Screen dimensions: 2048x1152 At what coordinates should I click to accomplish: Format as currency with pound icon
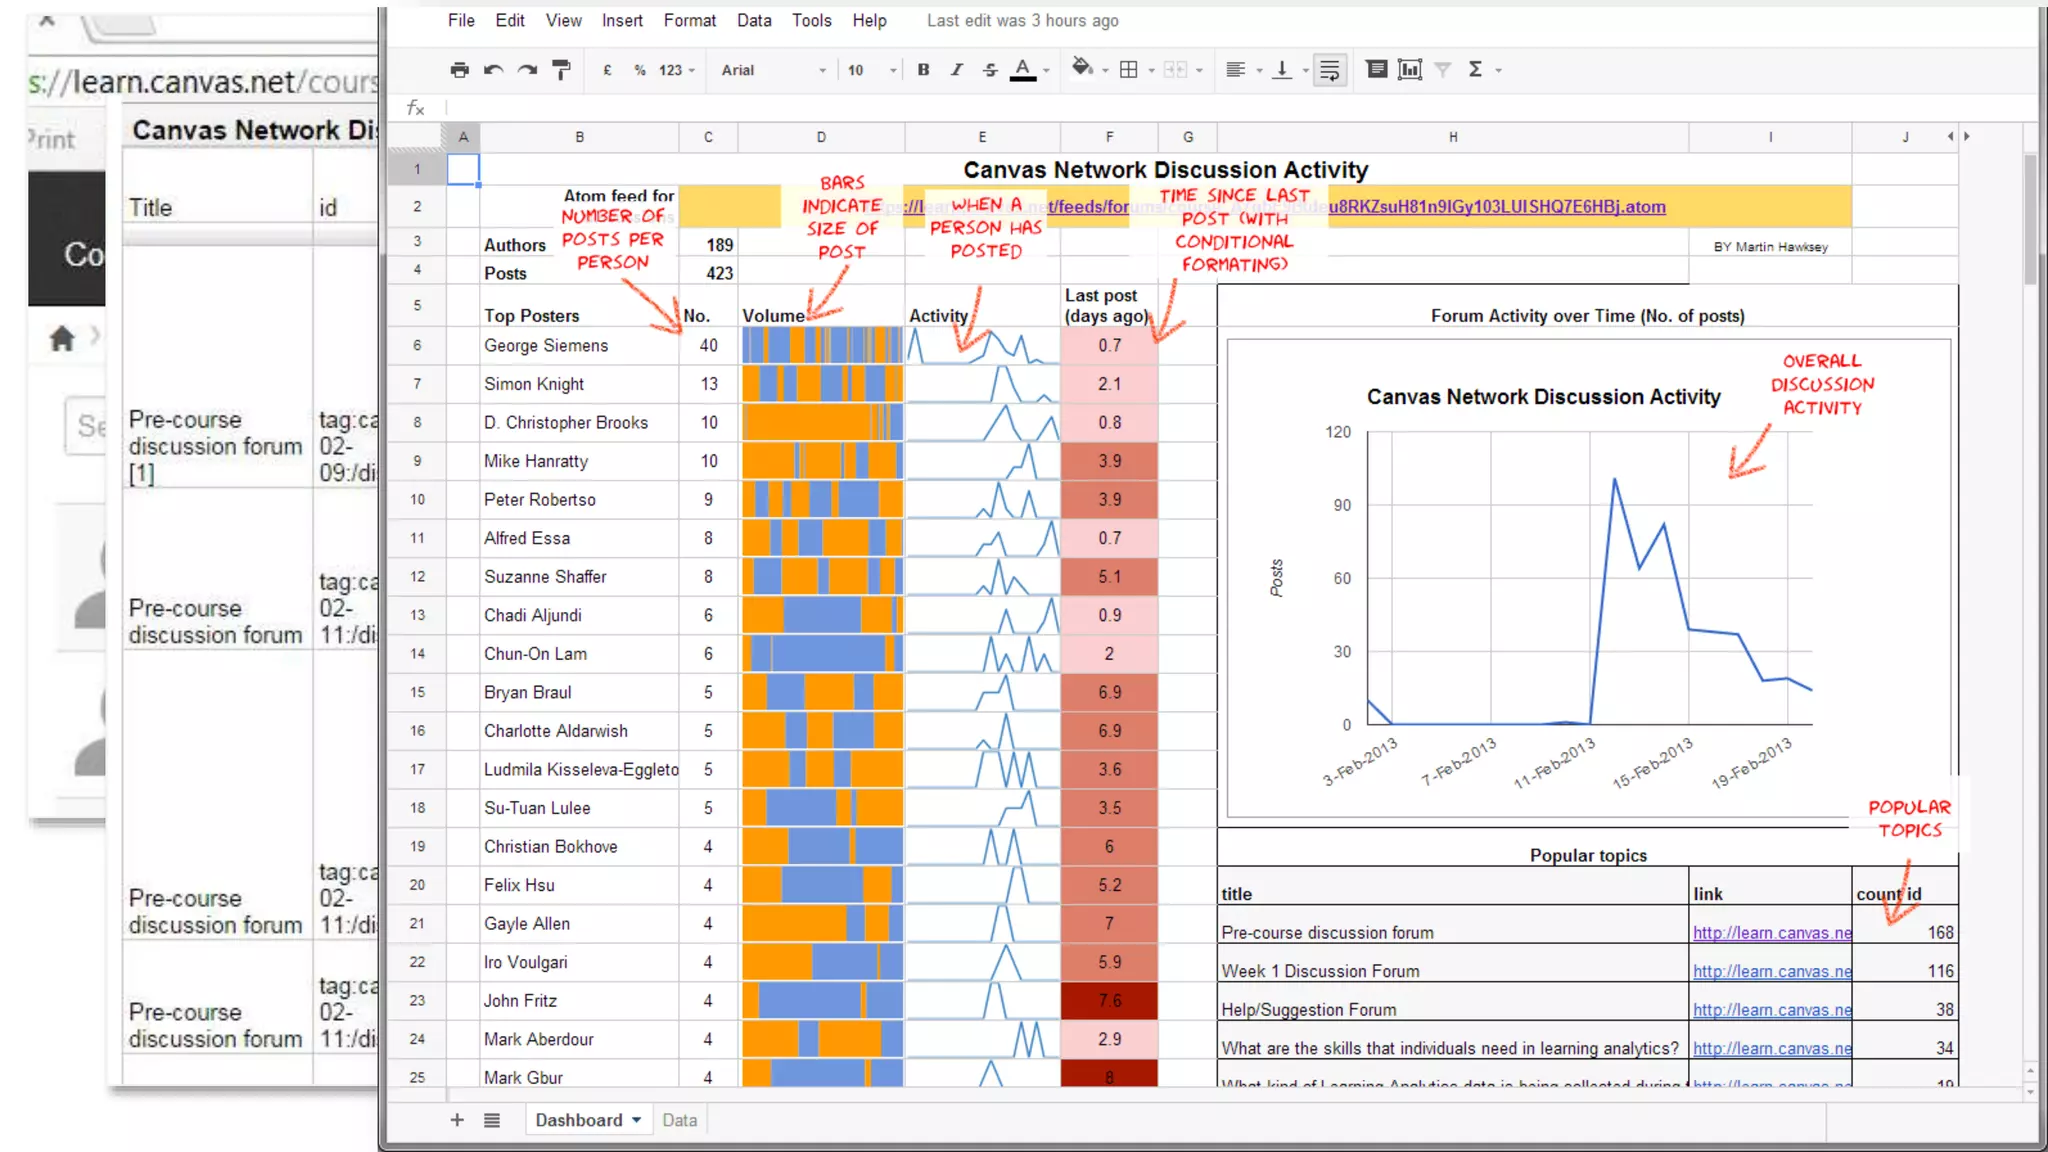pyautogui.click(x=607, y=70)
